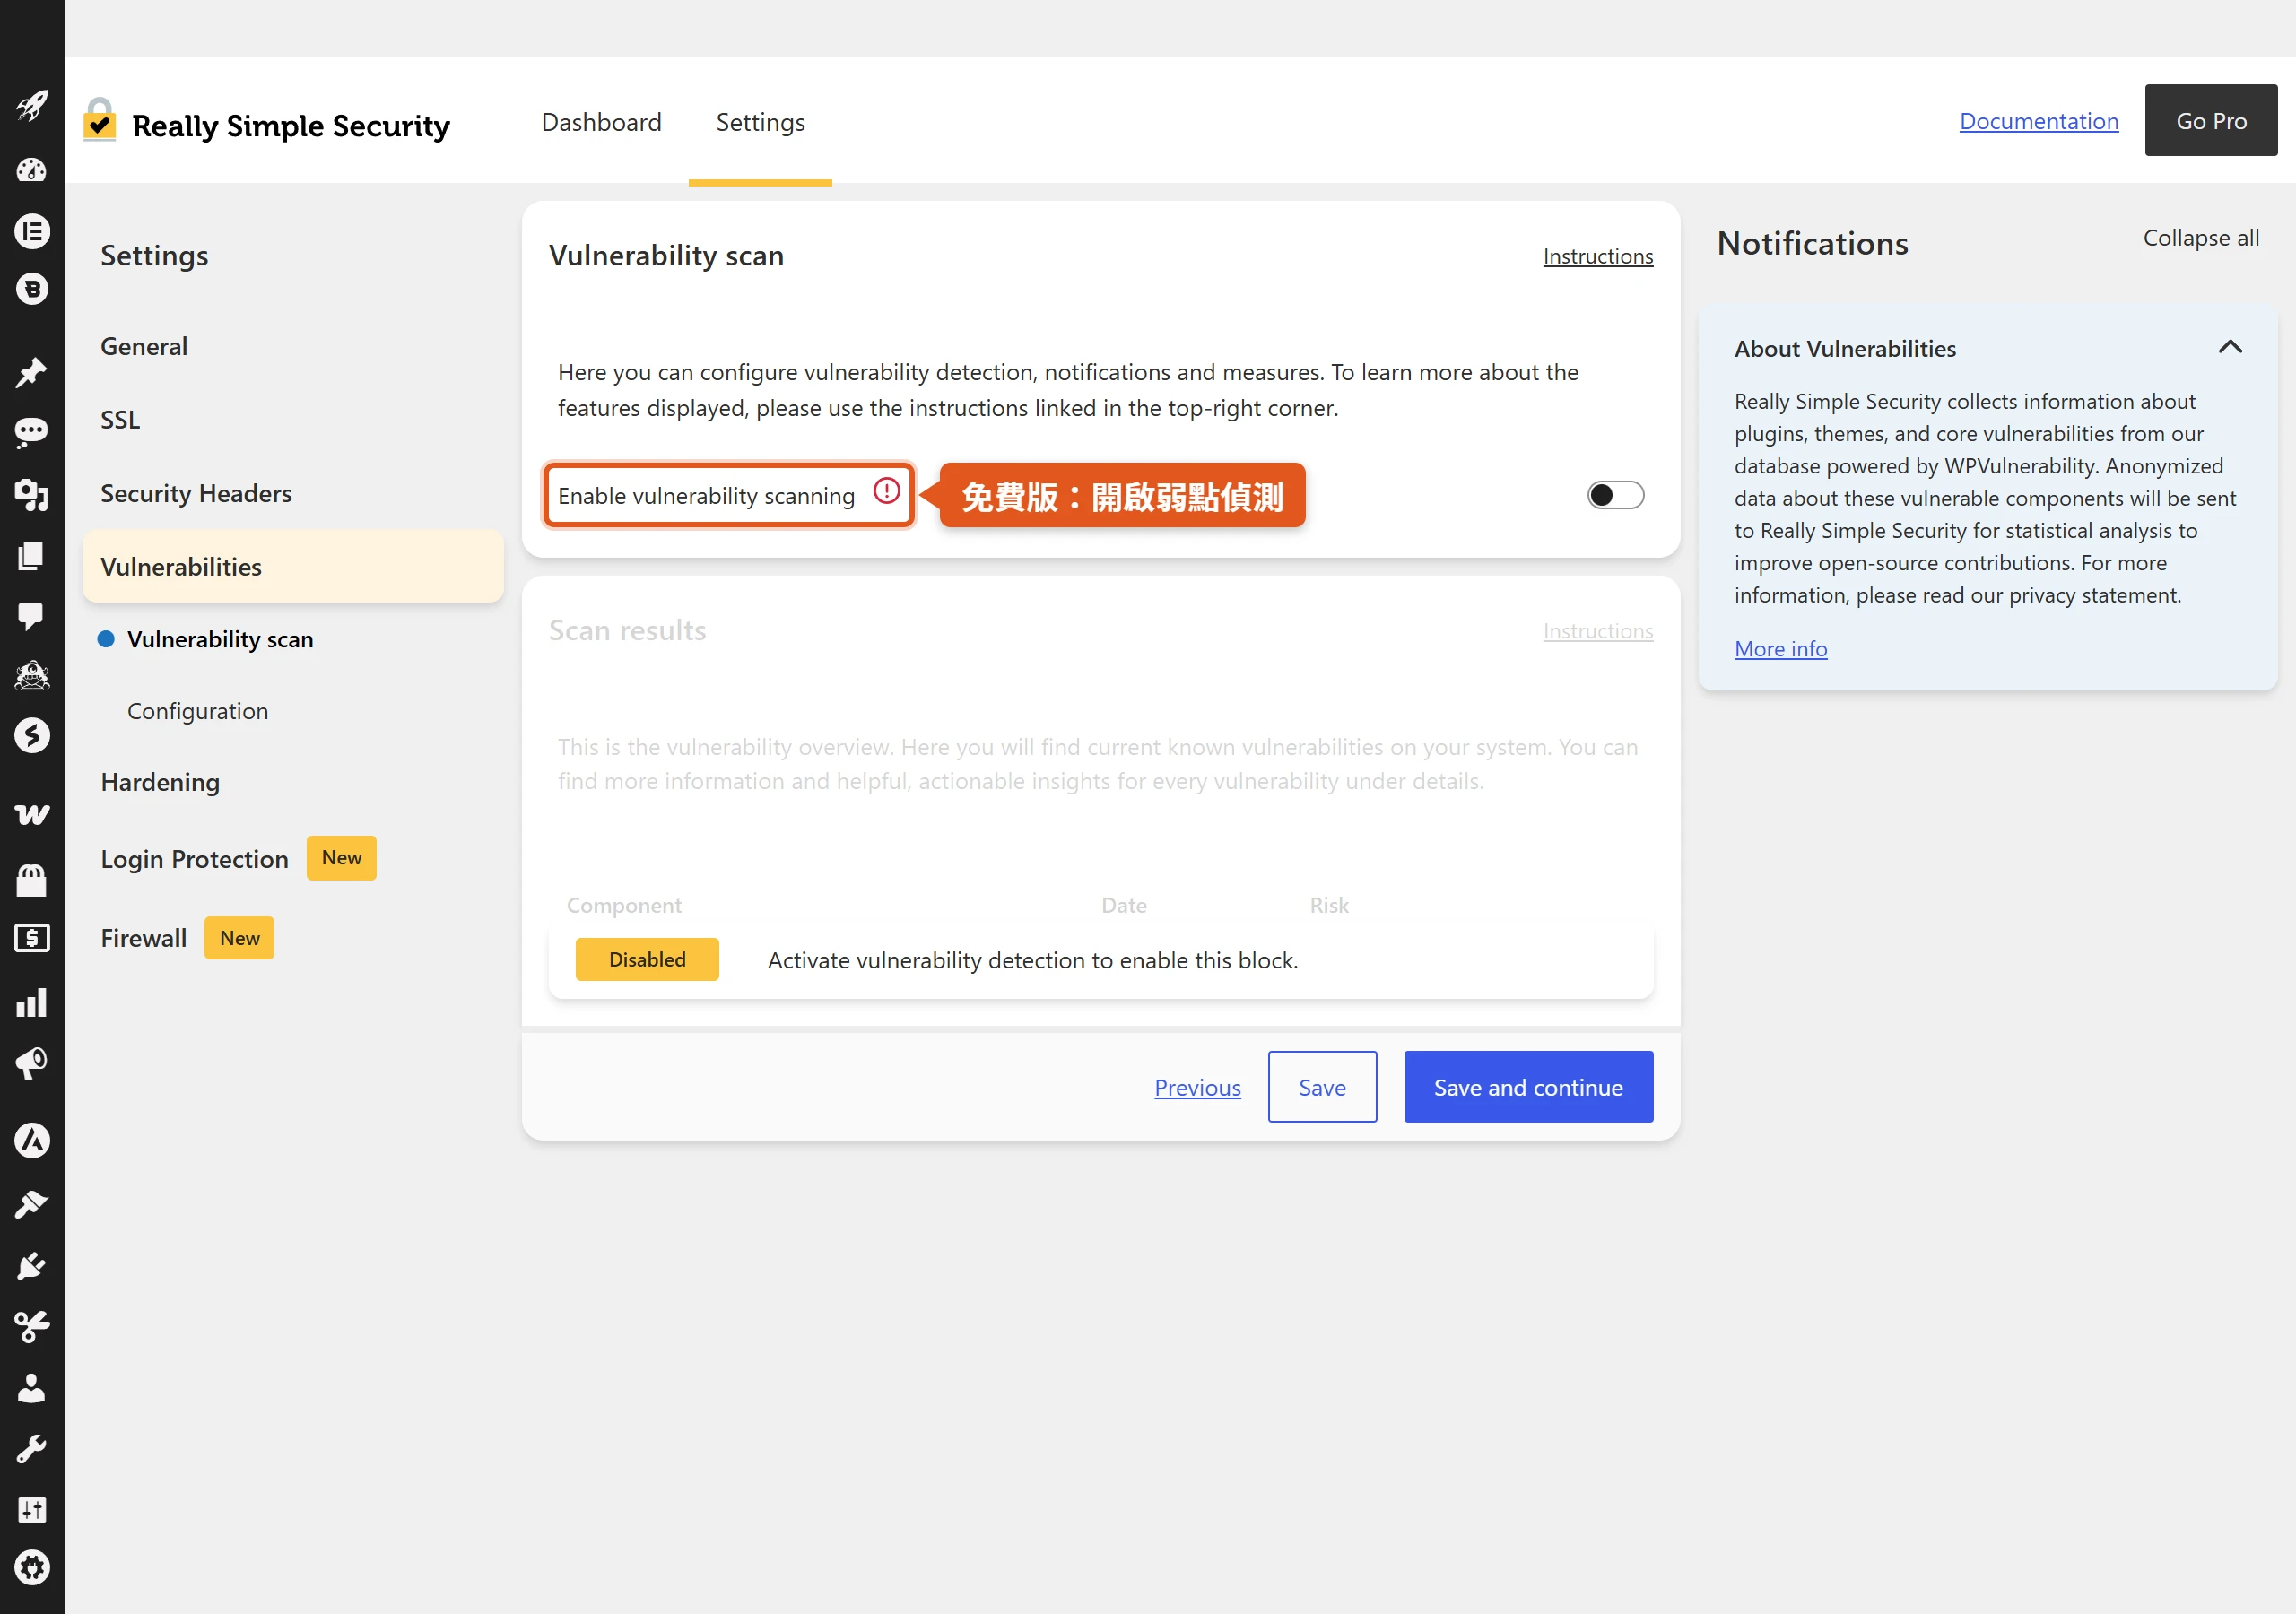Click Collapse all in Notifications
Image resolution: width=2296 pixels, height=1614 pixels.
[2201, 238]
